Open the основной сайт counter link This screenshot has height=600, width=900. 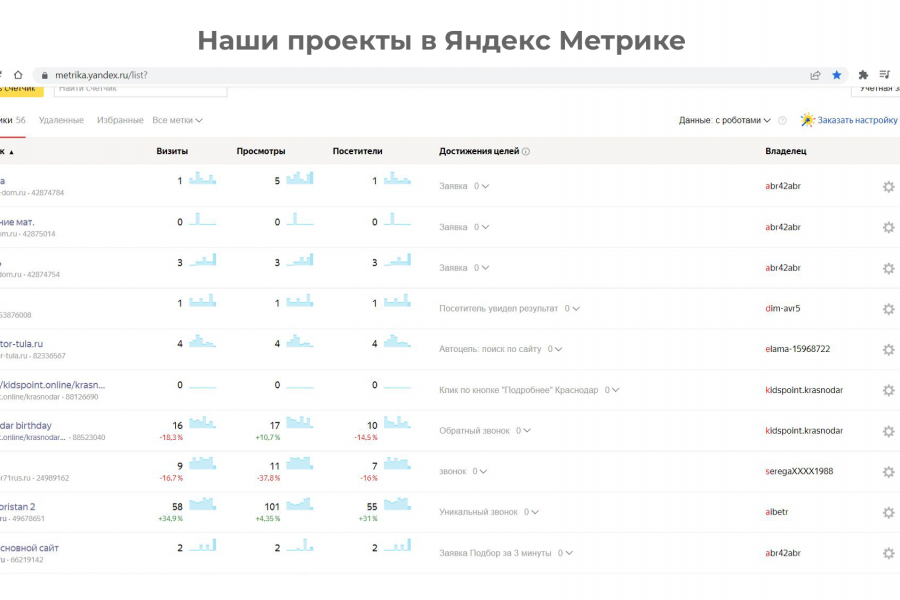pyautogui.click(x=29, y=548)
